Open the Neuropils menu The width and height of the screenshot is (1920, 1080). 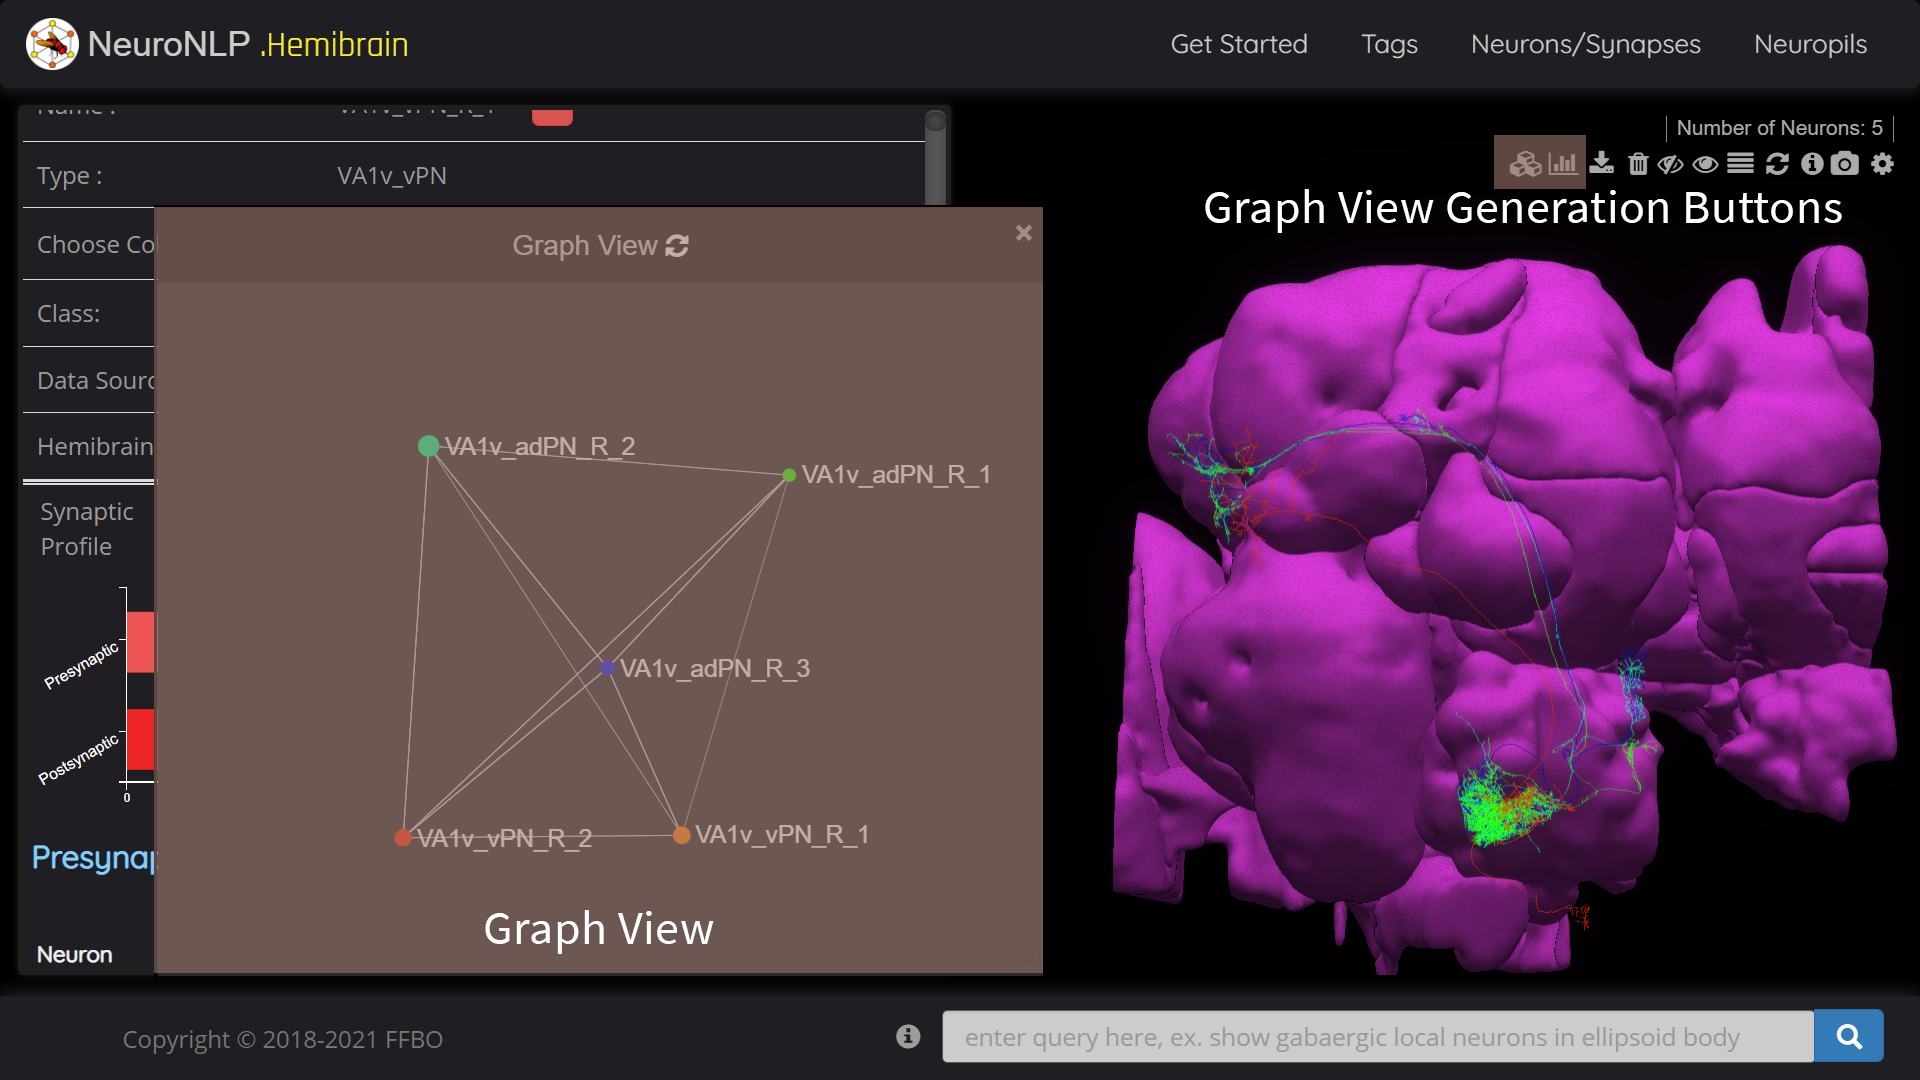pyautogui.click(x=1810, y=44)
